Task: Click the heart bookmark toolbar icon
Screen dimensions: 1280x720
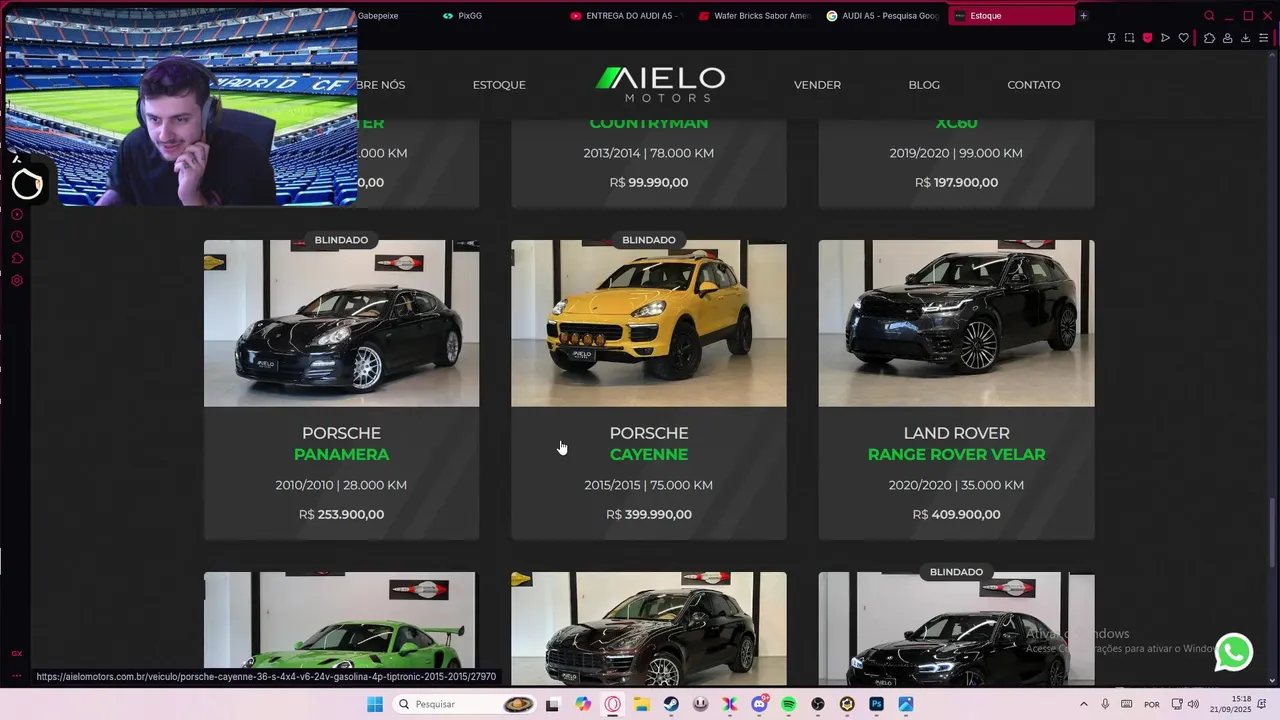Action: [1184, 38]
